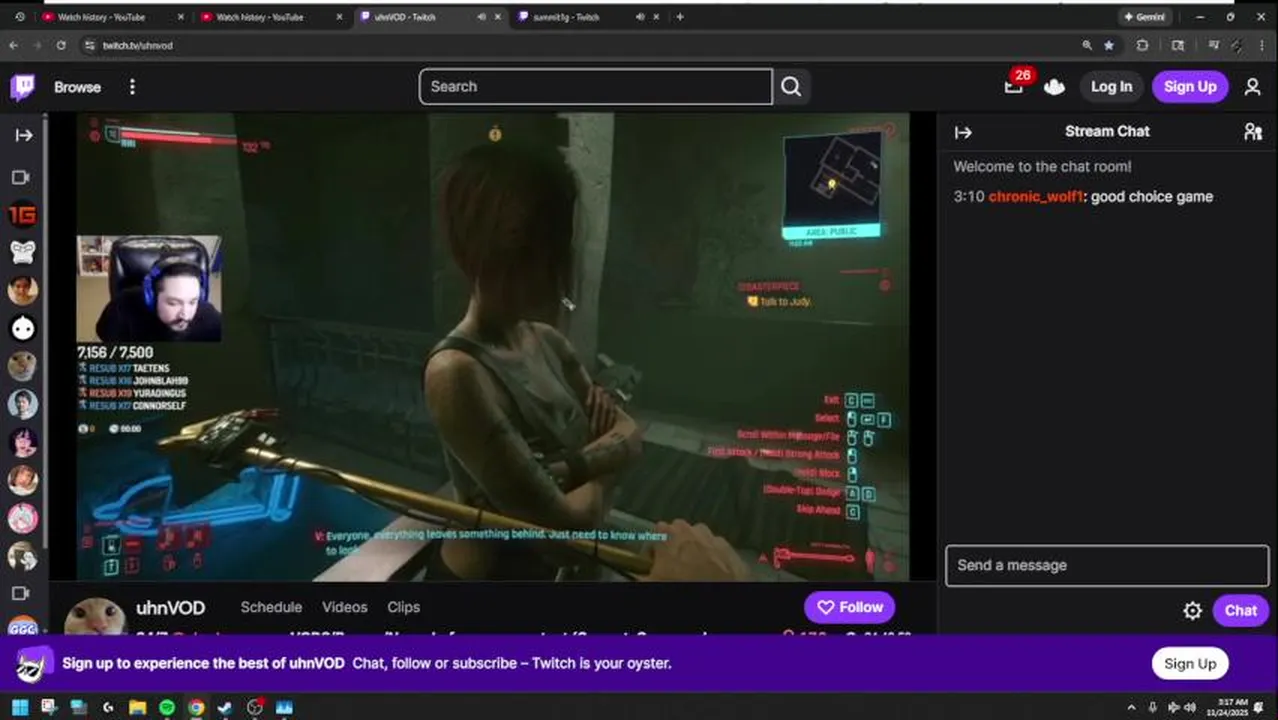Viewport: 1278px width, 720px height.
Task: Open the Videos tab
Action: point(345,607)
